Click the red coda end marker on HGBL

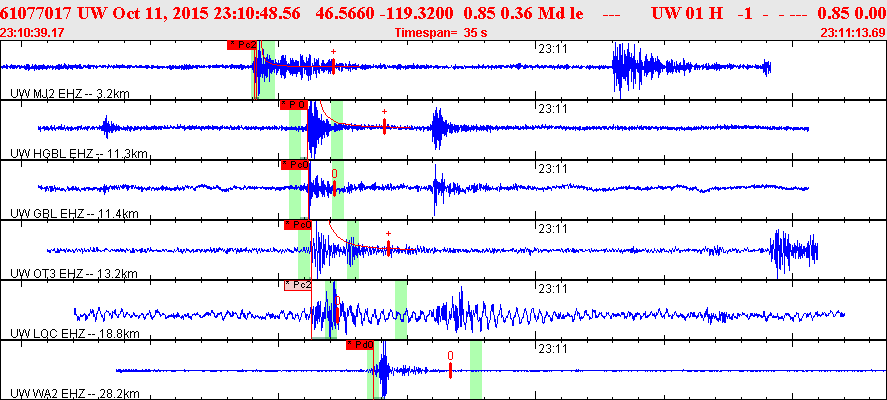384,125
